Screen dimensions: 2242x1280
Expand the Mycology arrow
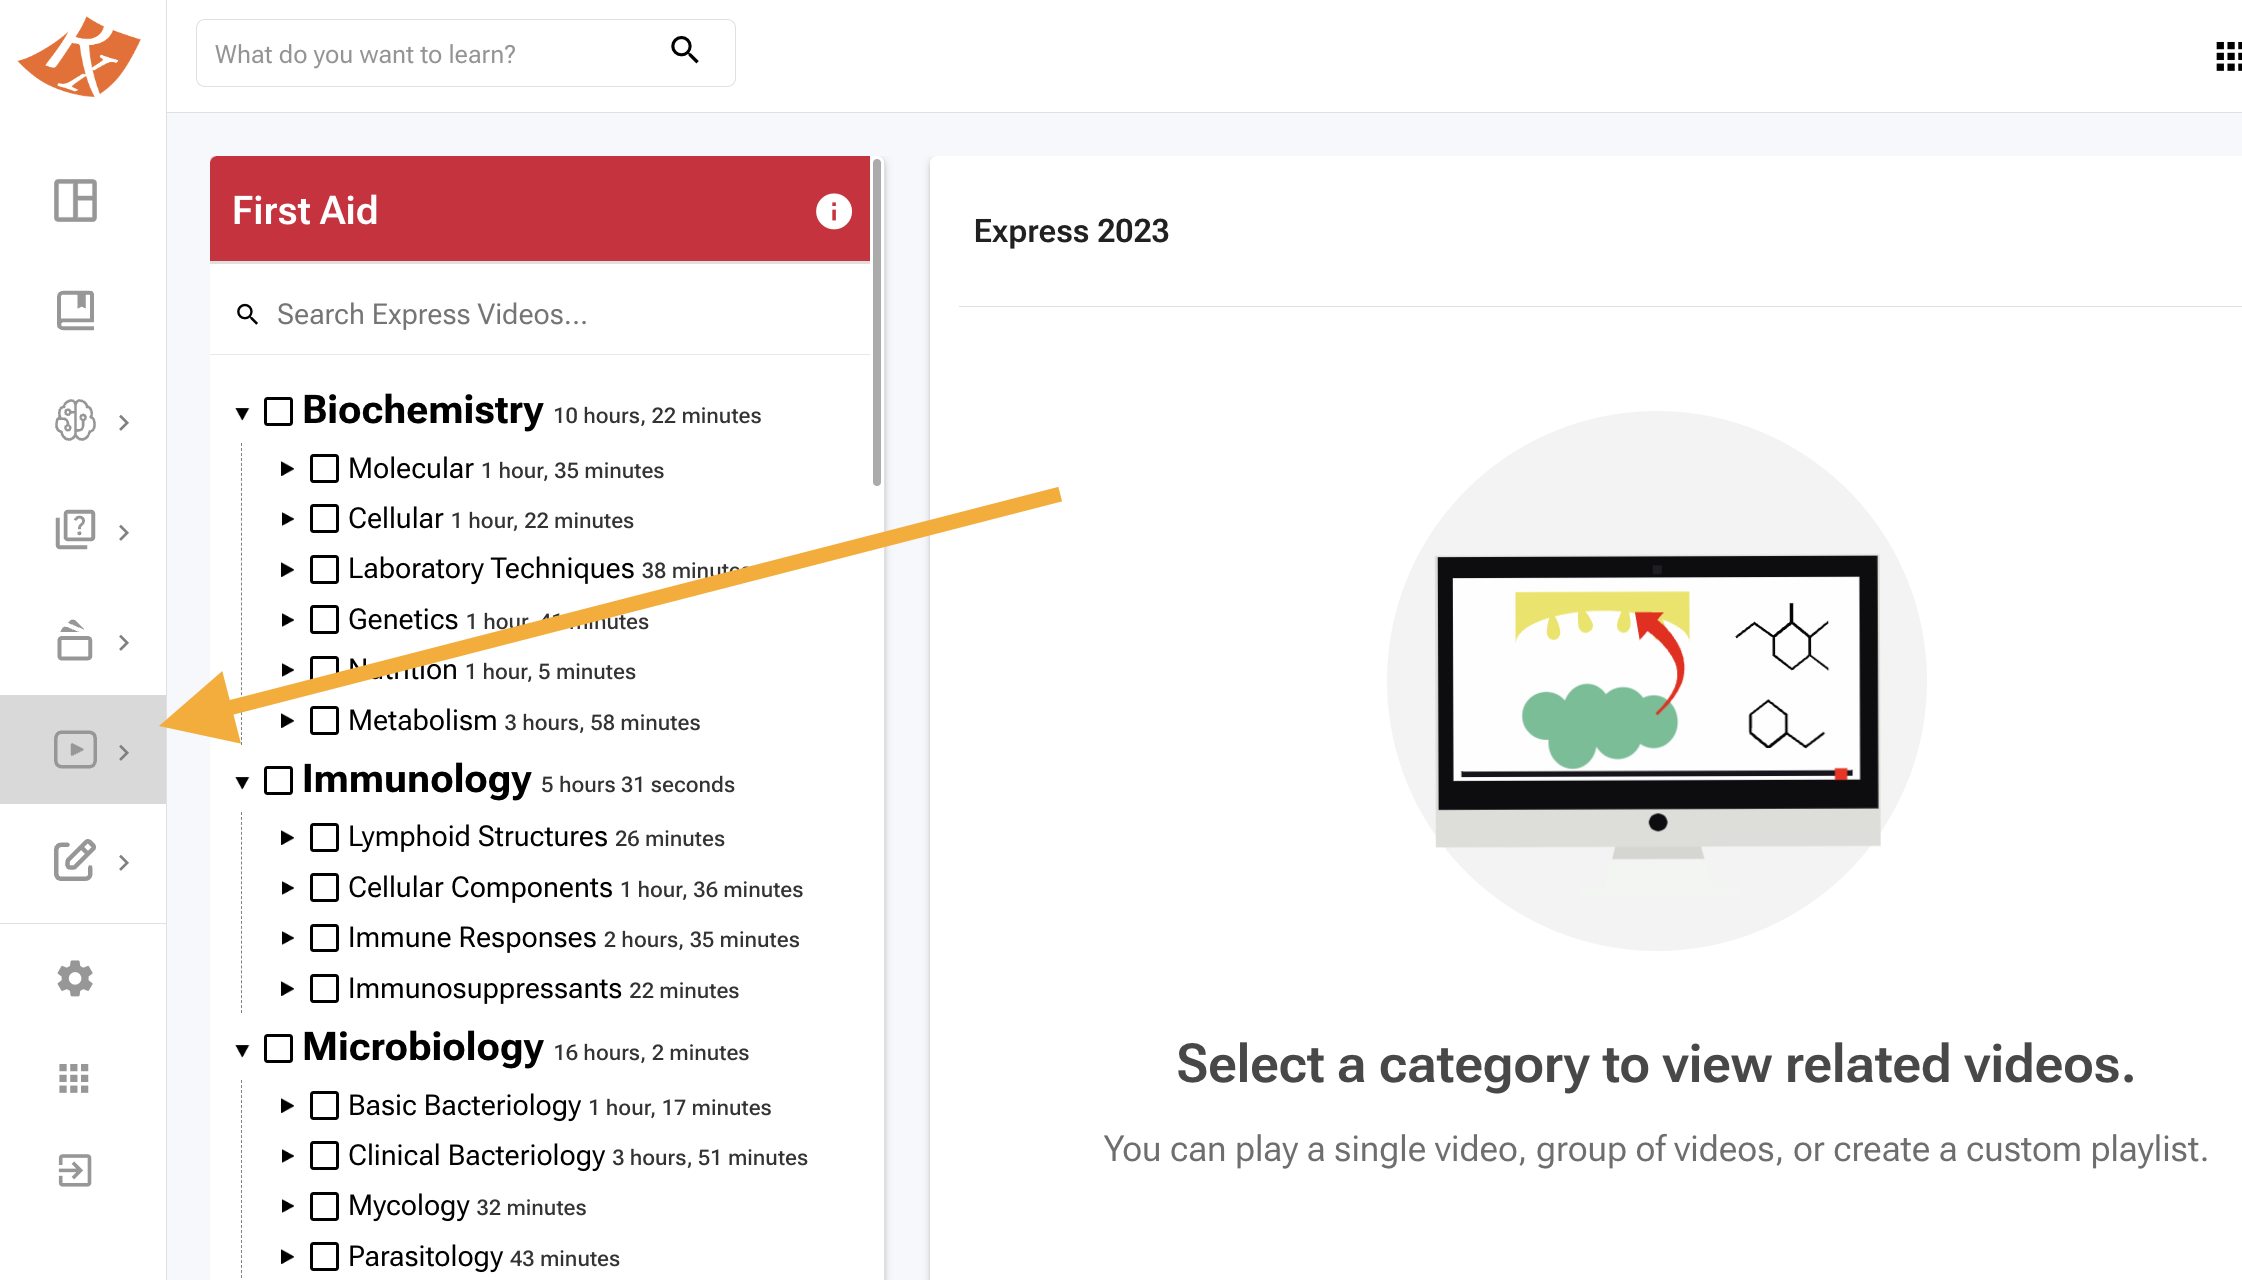tap(287, 1206)
